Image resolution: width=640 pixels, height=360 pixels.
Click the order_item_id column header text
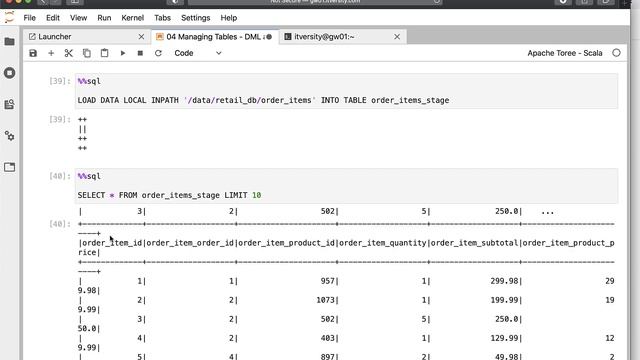coord(112,243)
